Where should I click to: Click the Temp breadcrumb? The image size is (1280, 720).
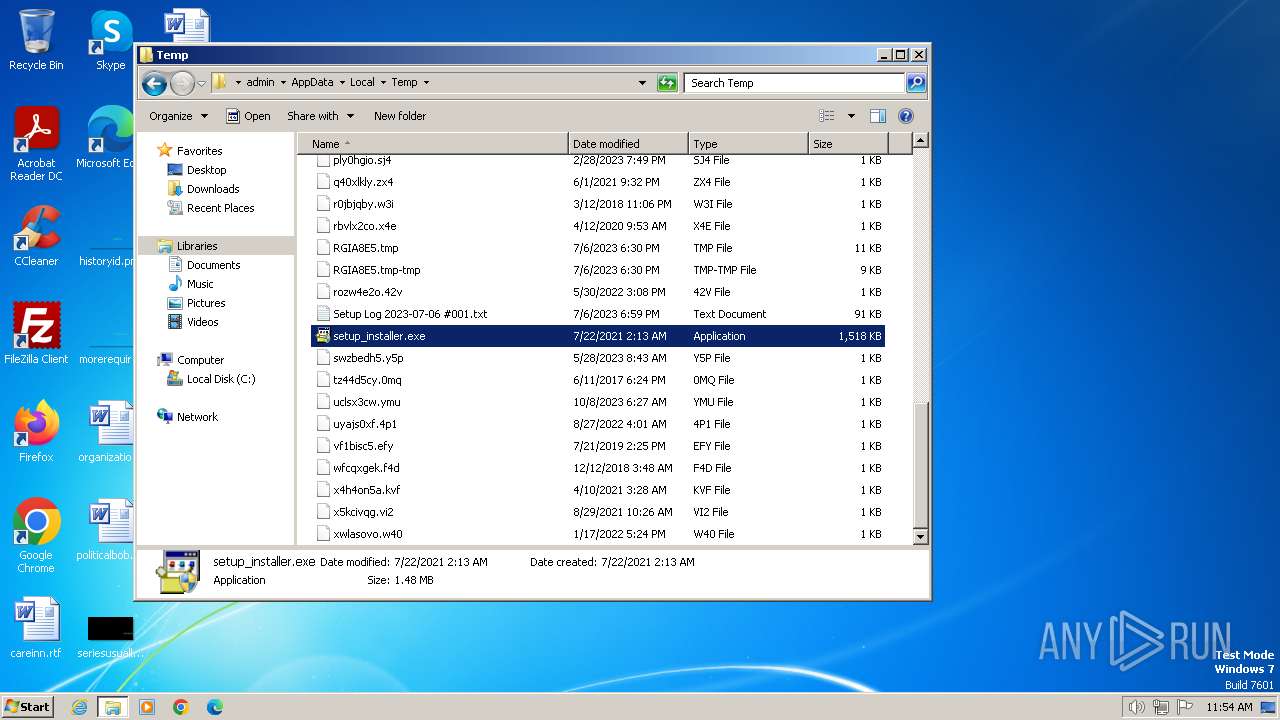pos(404,83)
